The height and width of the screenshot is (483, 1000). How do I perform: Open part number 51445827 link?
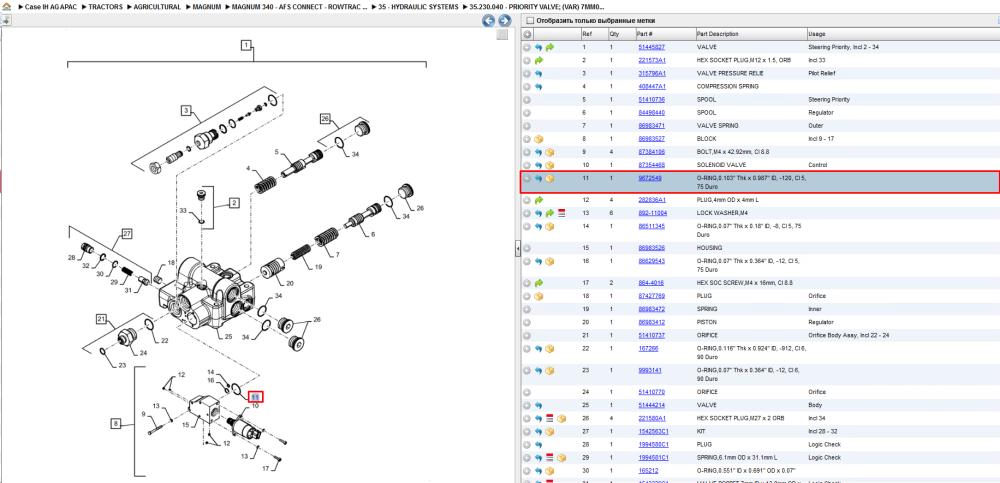pos(651,47)
